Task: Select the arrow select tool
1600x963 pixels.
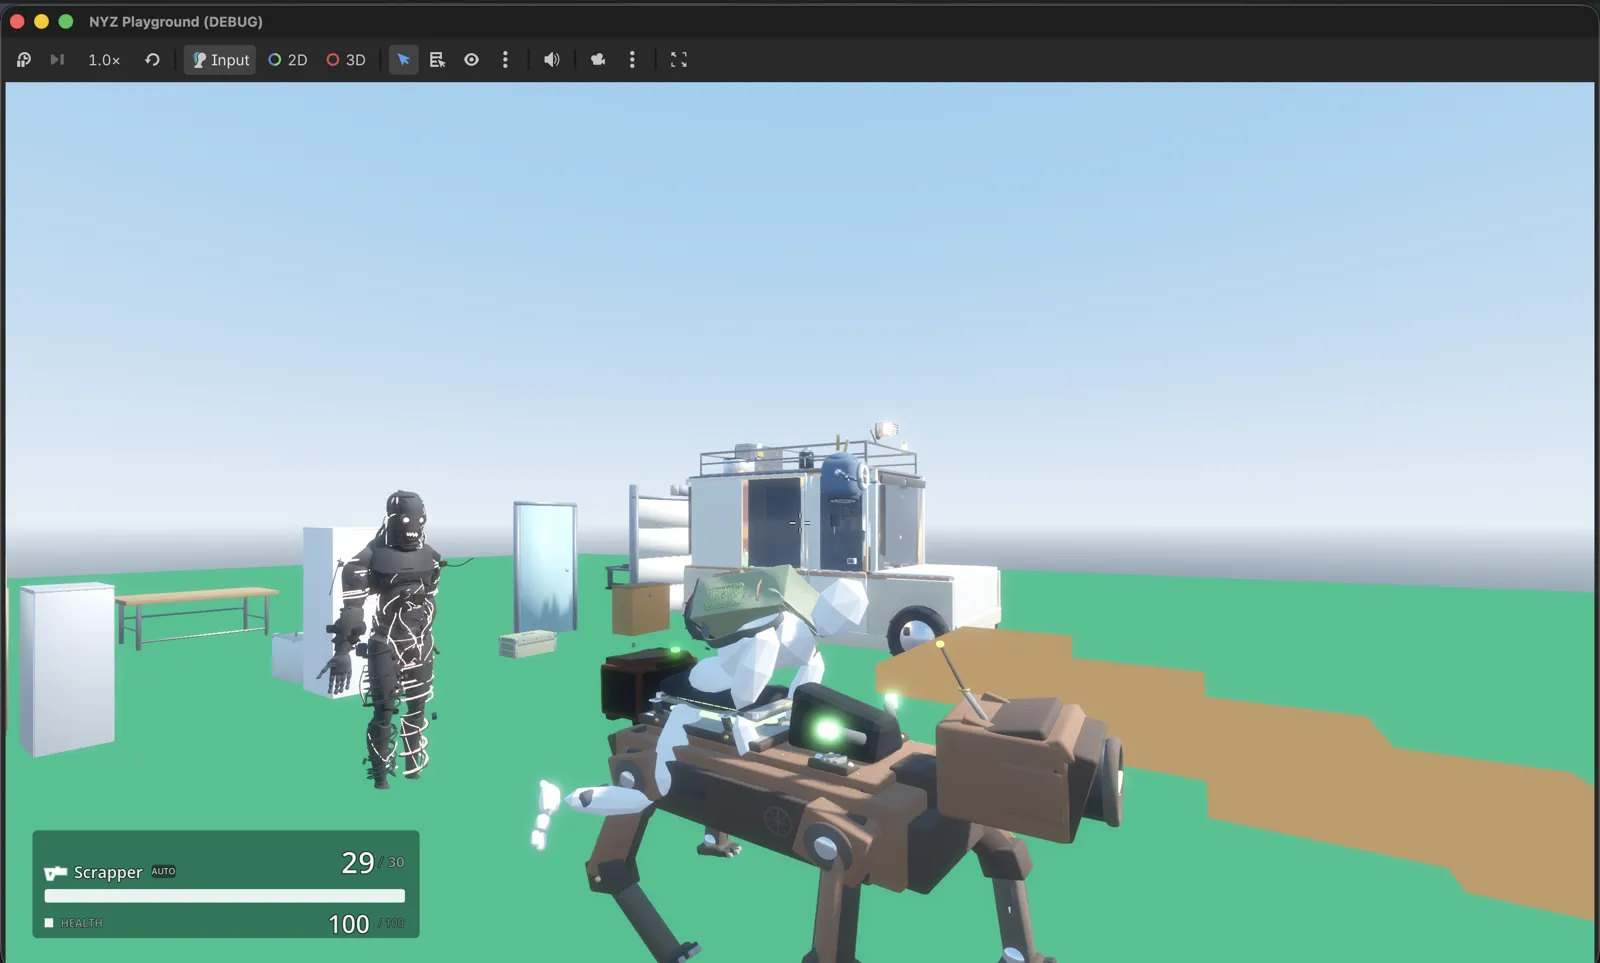Action: click(403, 60)
